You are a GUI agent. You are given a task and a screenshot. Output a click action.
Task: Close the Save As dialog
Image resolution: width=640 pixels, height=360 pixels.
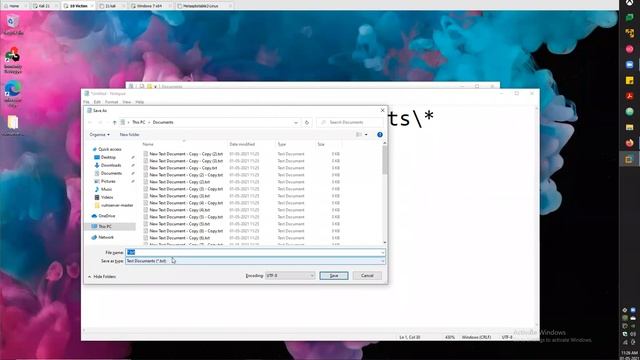382,111
